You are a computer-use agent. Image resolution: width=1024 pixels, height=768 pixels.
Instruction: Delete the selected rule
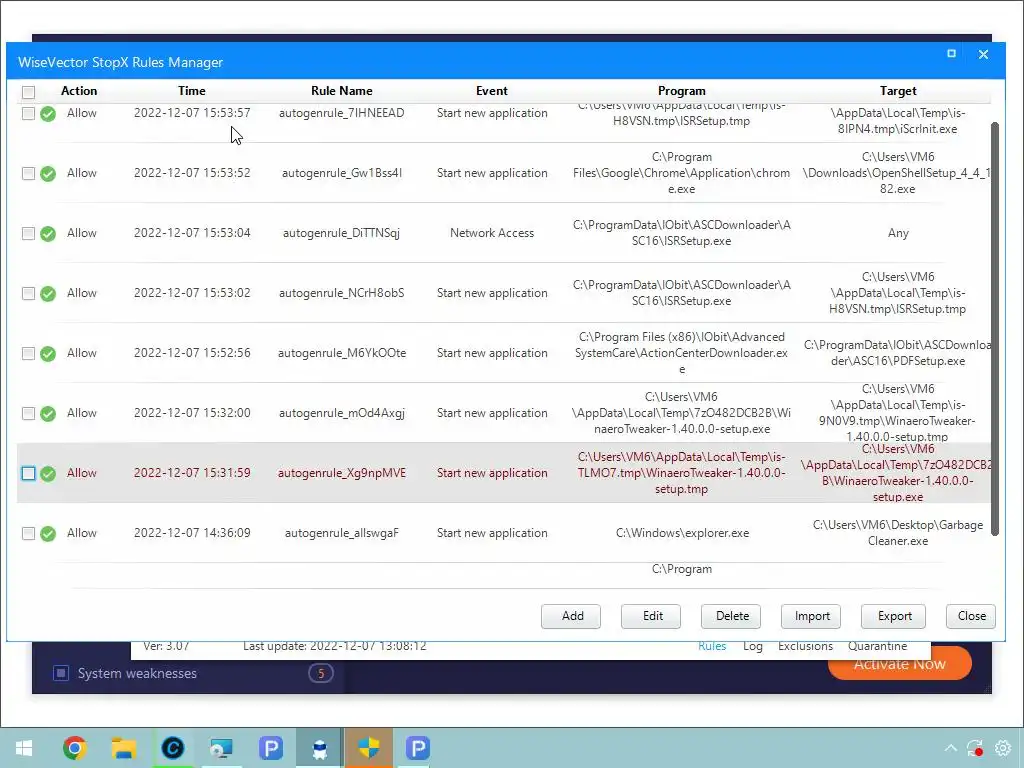pyautogui.click(x=731, y=616)
